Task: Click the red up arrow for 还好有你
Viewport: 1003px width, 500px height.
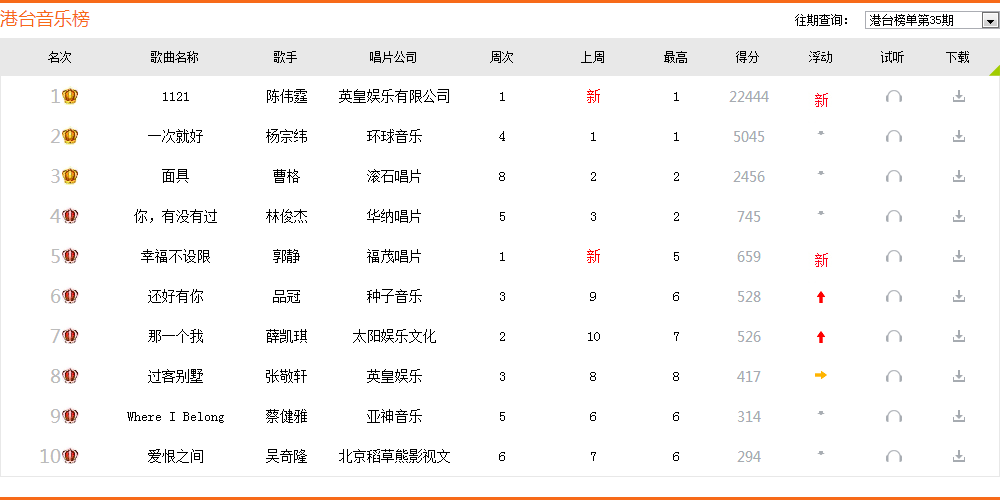Action: (x=821, y=297)
